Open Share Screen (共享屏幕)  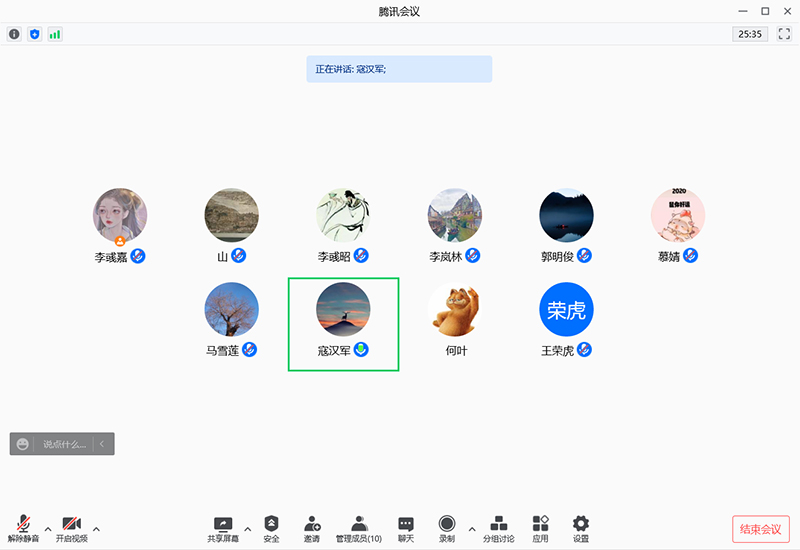click(223, 528)
